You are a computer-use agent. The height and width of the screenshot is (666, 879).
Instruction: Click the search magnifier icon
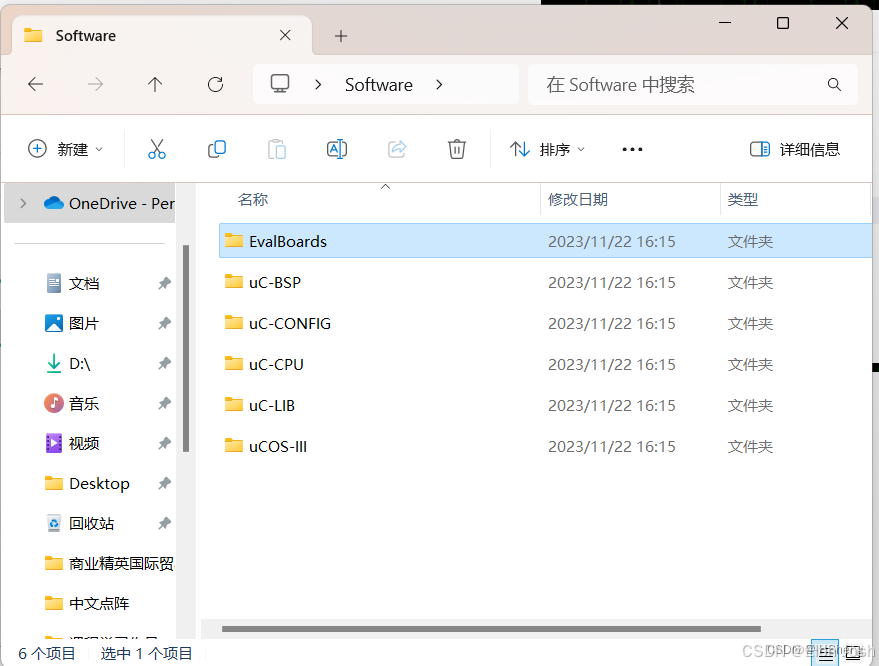(834, 85)
